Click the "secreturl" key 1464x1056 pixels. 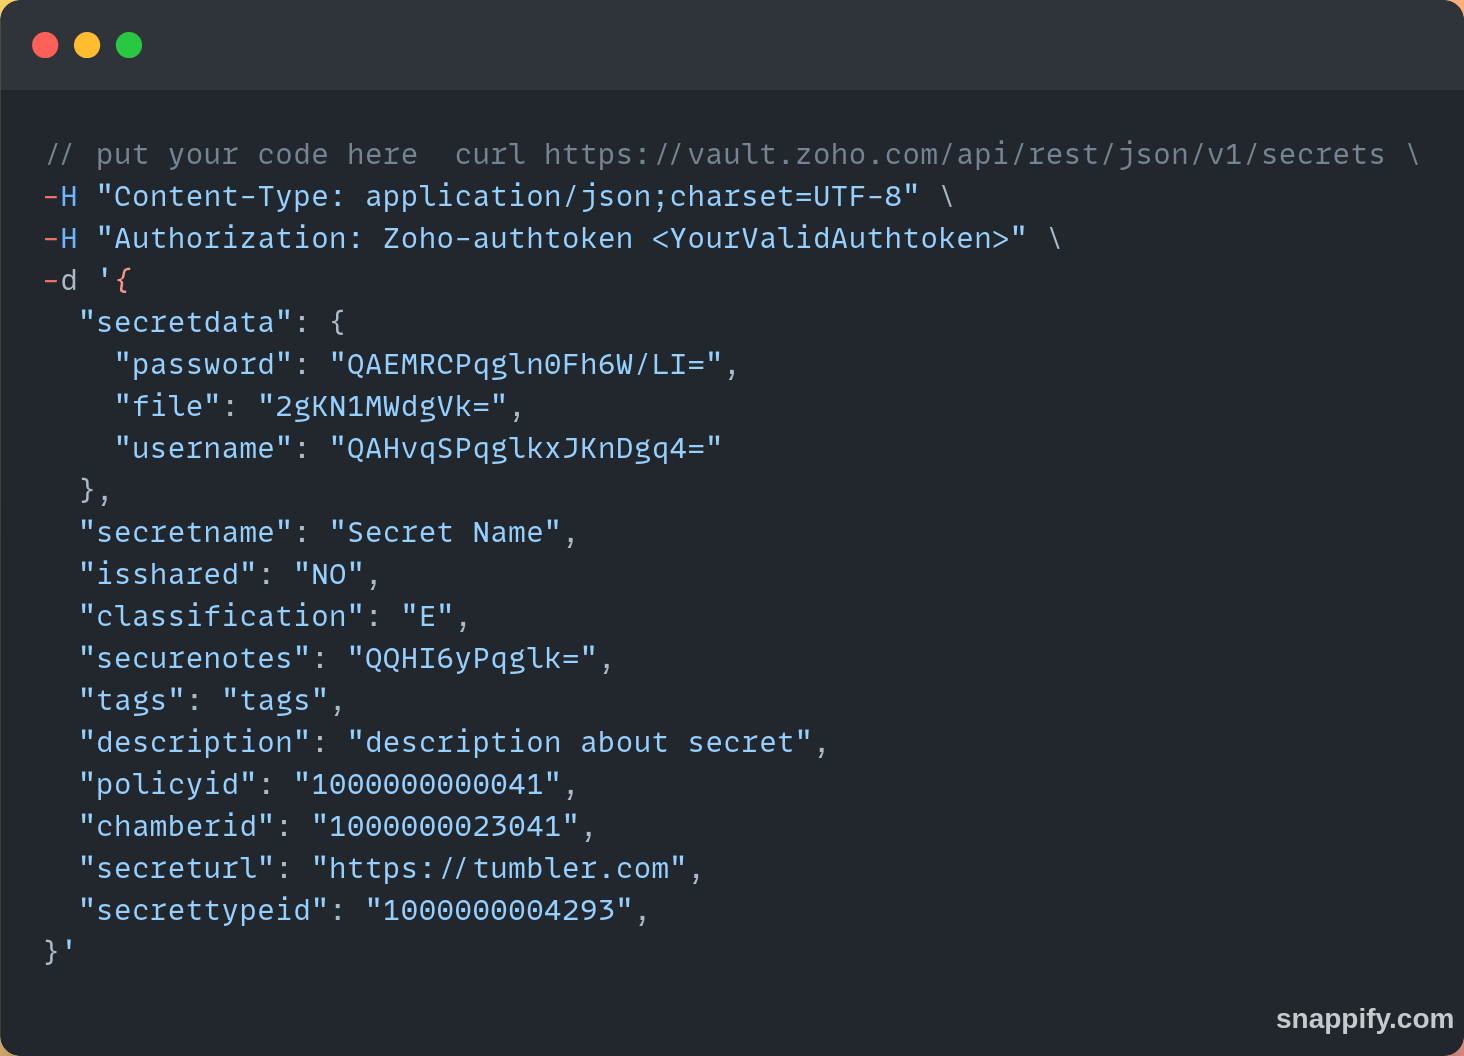point(176,868)
